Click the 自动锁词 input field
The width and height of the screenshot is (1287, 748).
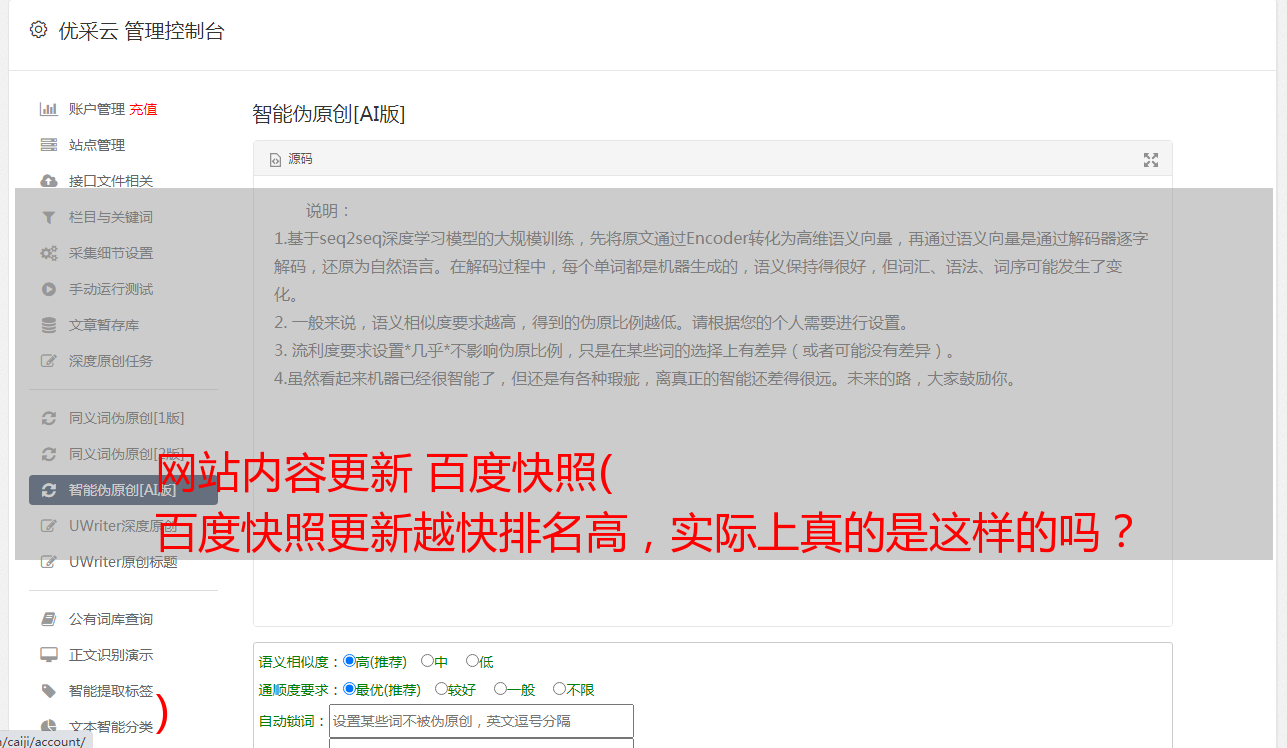coord(481,721)
